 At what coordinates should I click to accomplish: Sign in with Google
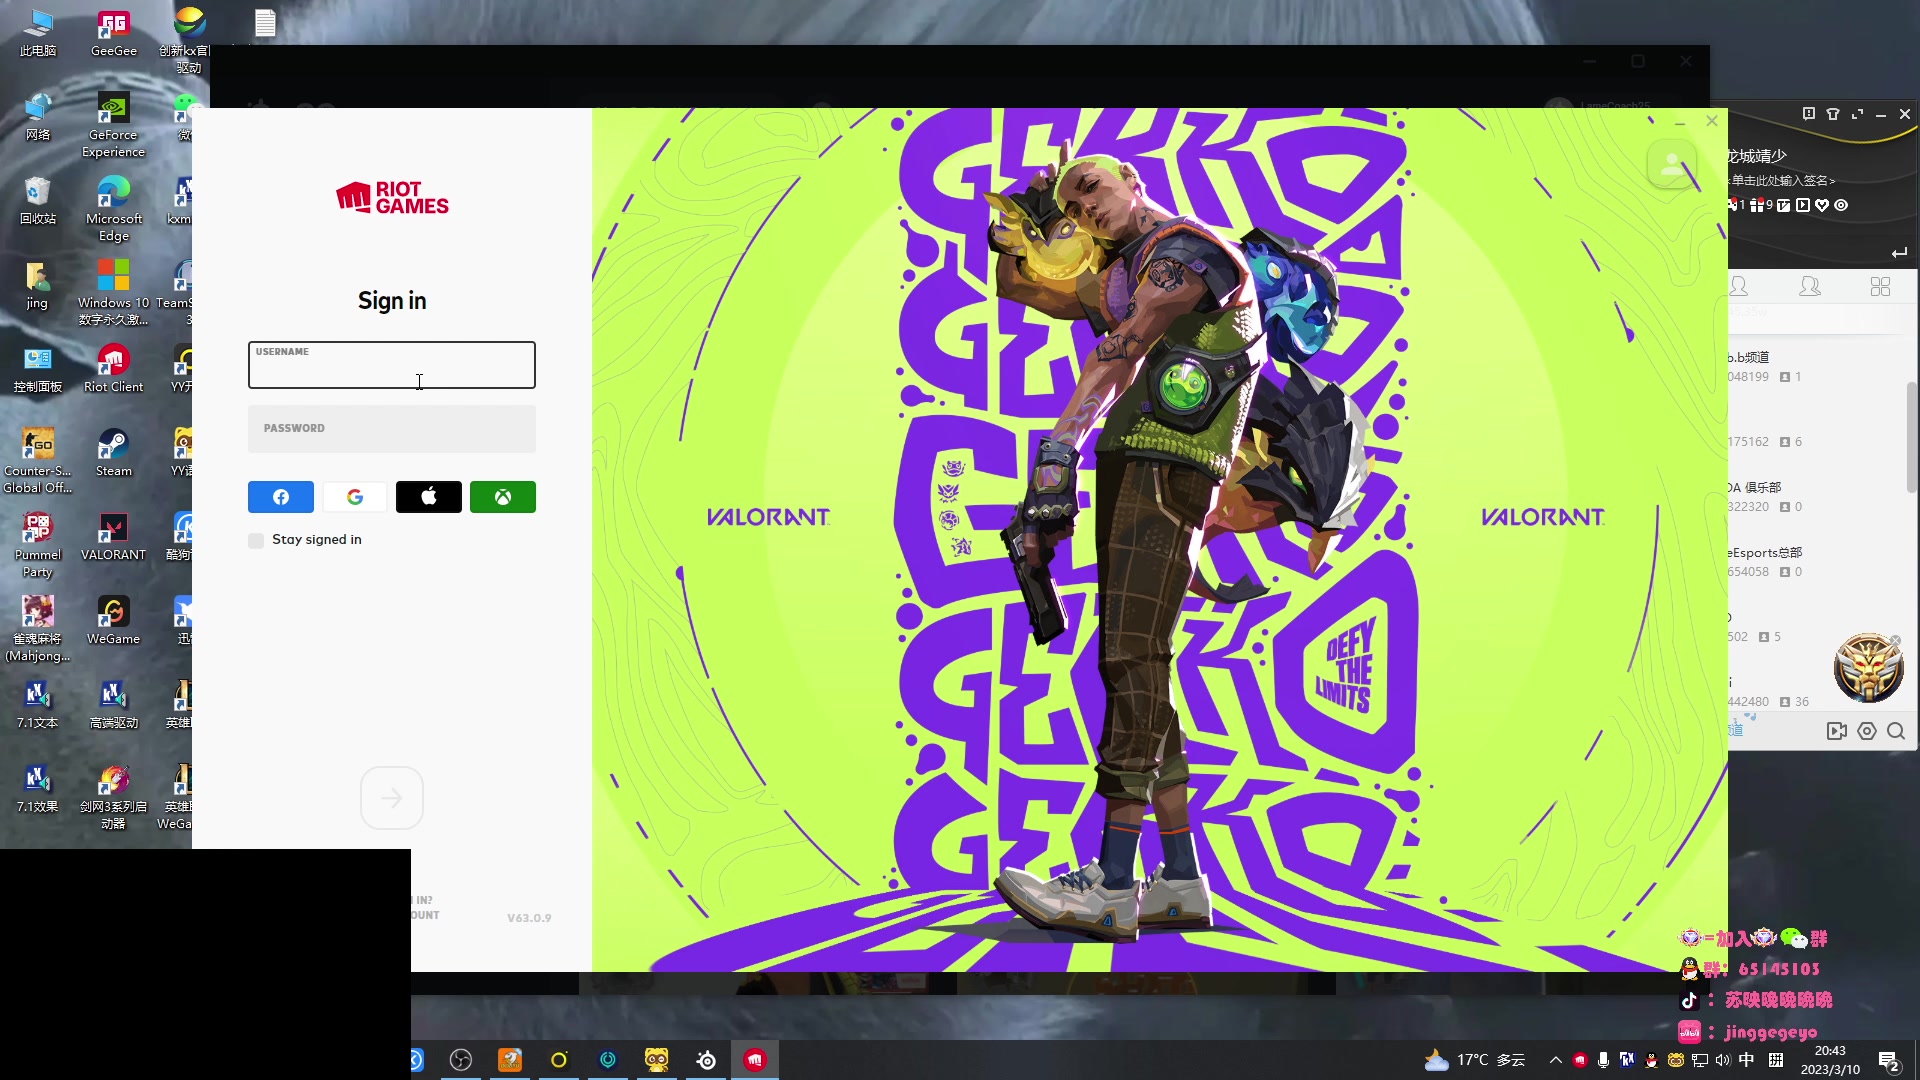click(355, 497)
